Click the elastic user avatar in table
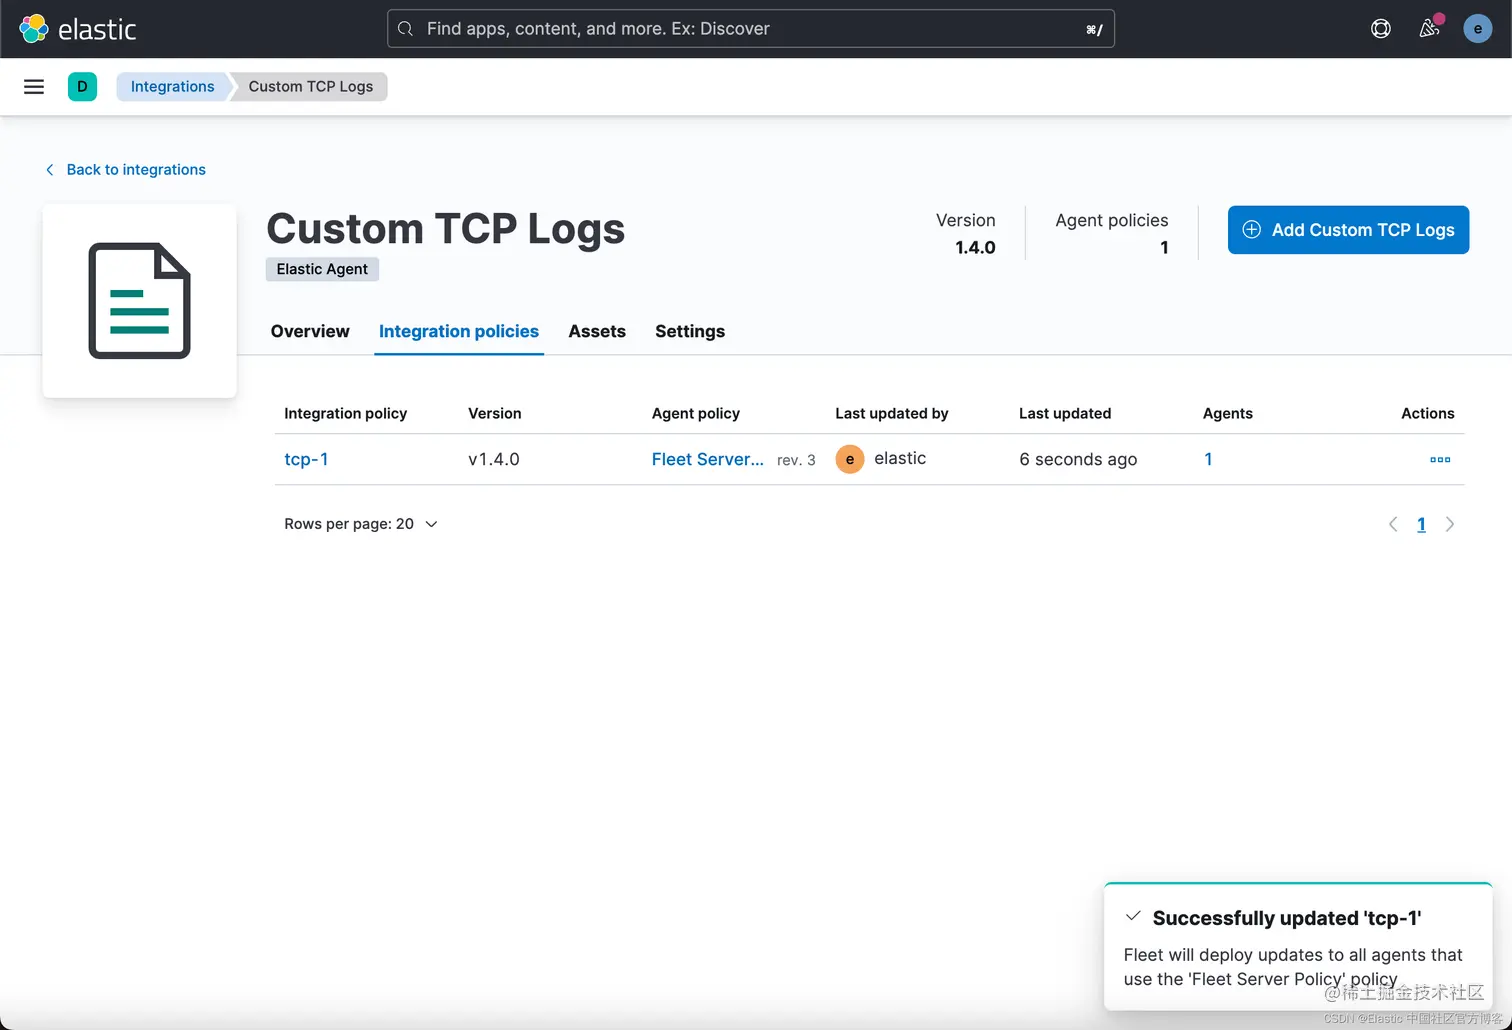Screen dimensions: 1512x1030 point(850,459)
